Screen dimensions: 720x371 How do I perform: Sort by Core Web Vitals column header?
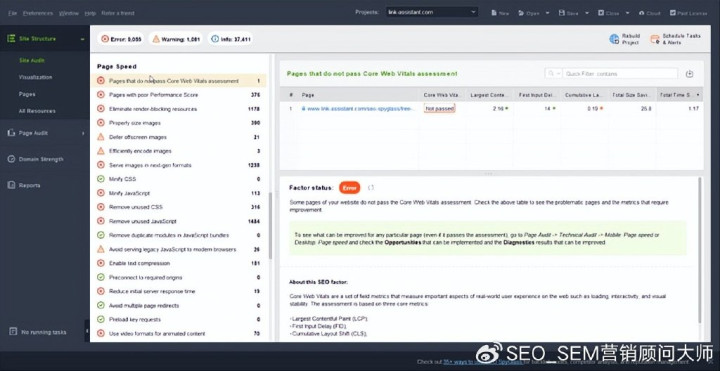click(x=442, y=95)
